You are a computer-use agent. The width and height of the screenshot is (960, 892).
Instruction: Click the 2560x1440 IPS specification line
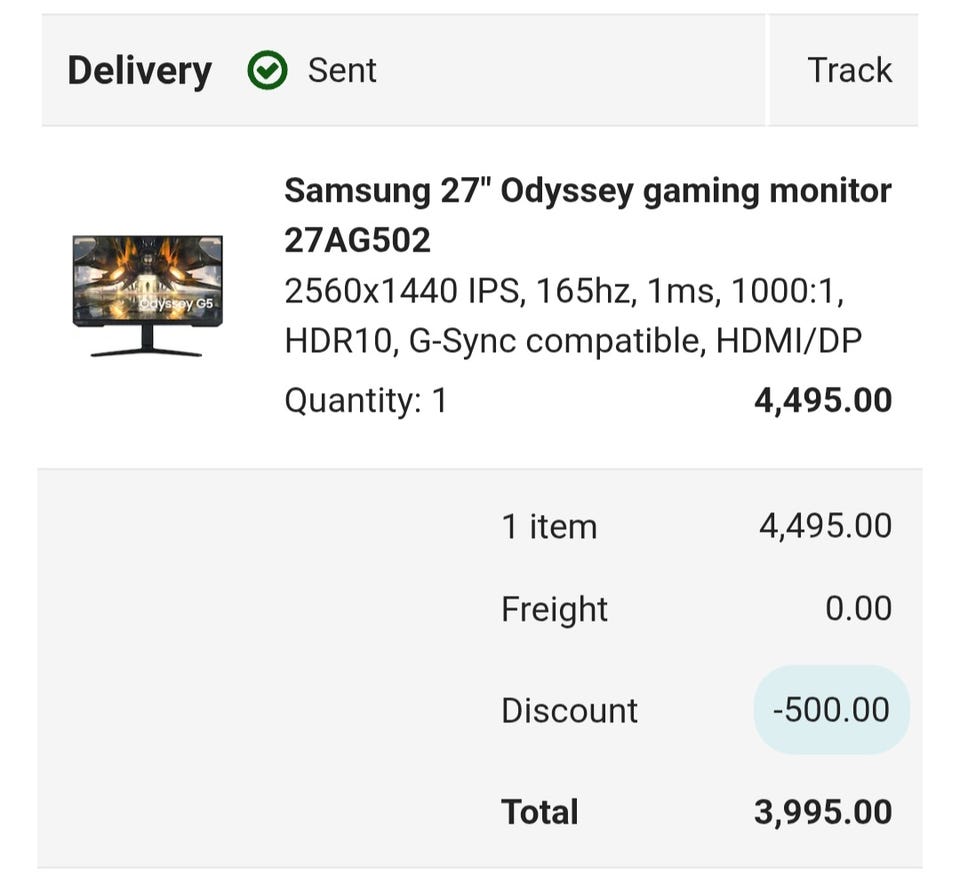pyautogui.click(x=564, y=291)
